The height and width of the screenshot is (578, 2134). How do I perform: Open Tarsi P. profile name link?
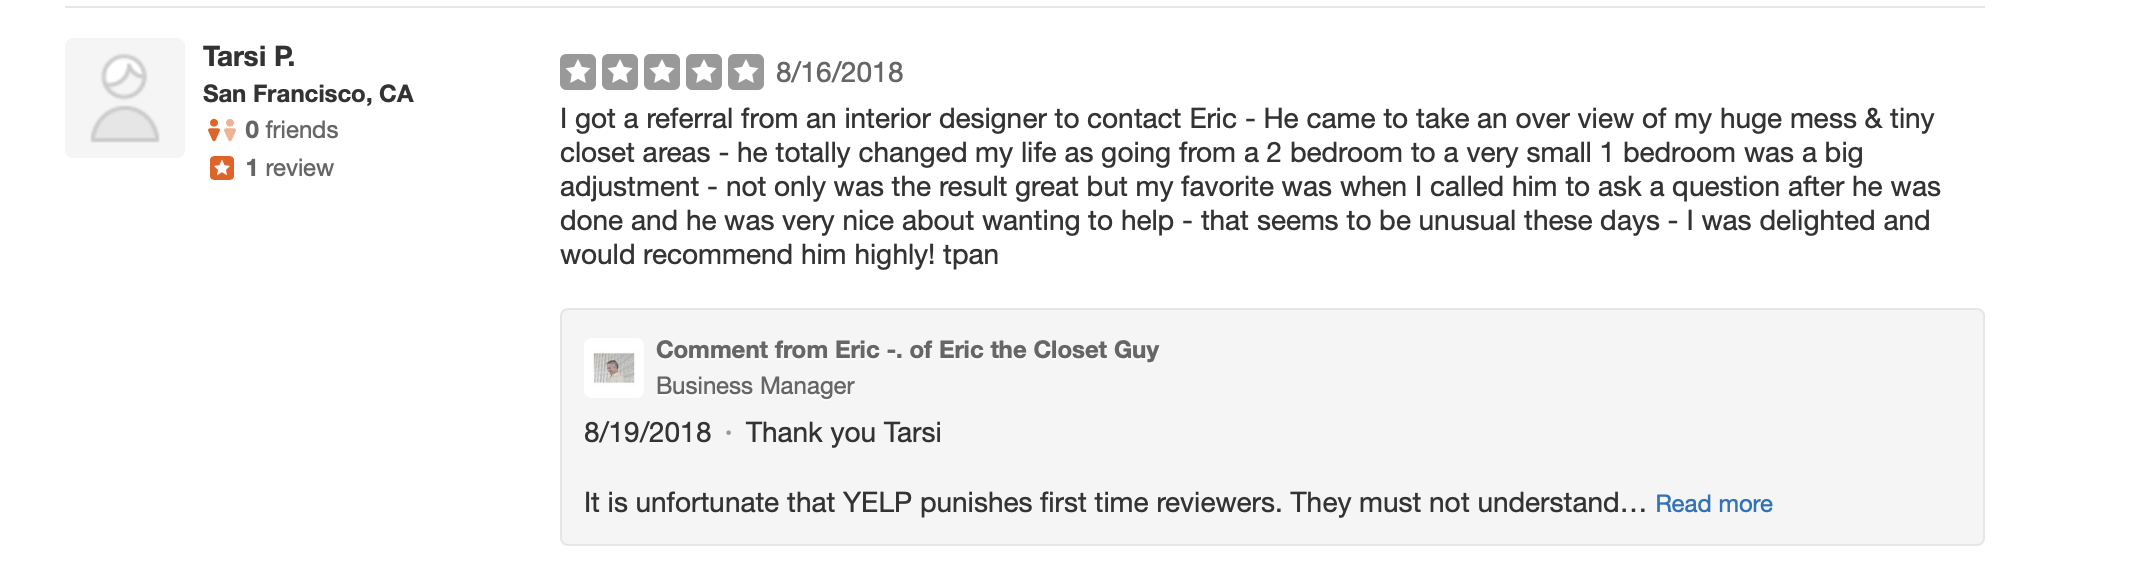[x=248, y=56]
